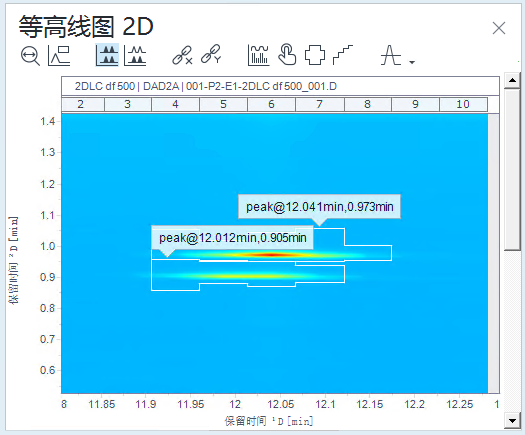
Task: Click the staircase step icon
Action: 343,55
